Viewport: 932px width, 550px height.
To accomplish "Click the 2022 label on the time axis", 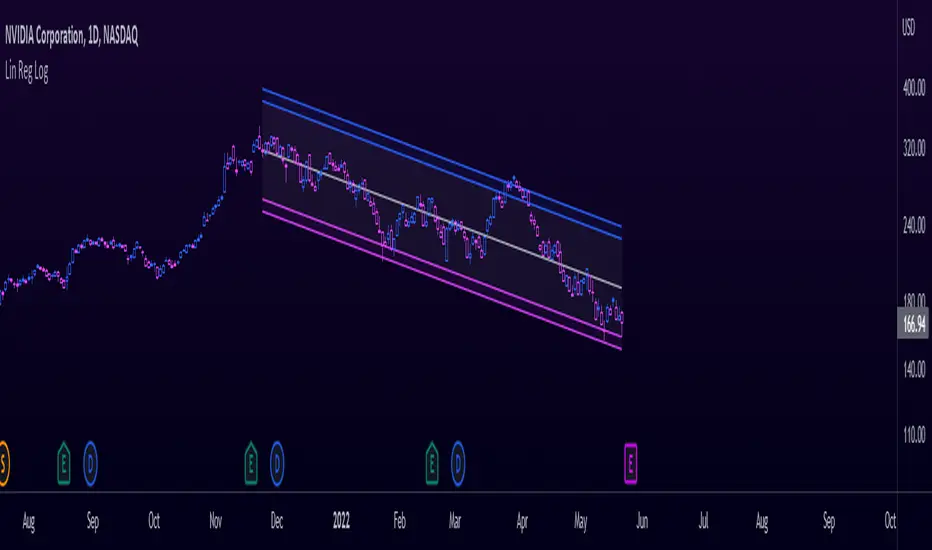I will [341, 521].
